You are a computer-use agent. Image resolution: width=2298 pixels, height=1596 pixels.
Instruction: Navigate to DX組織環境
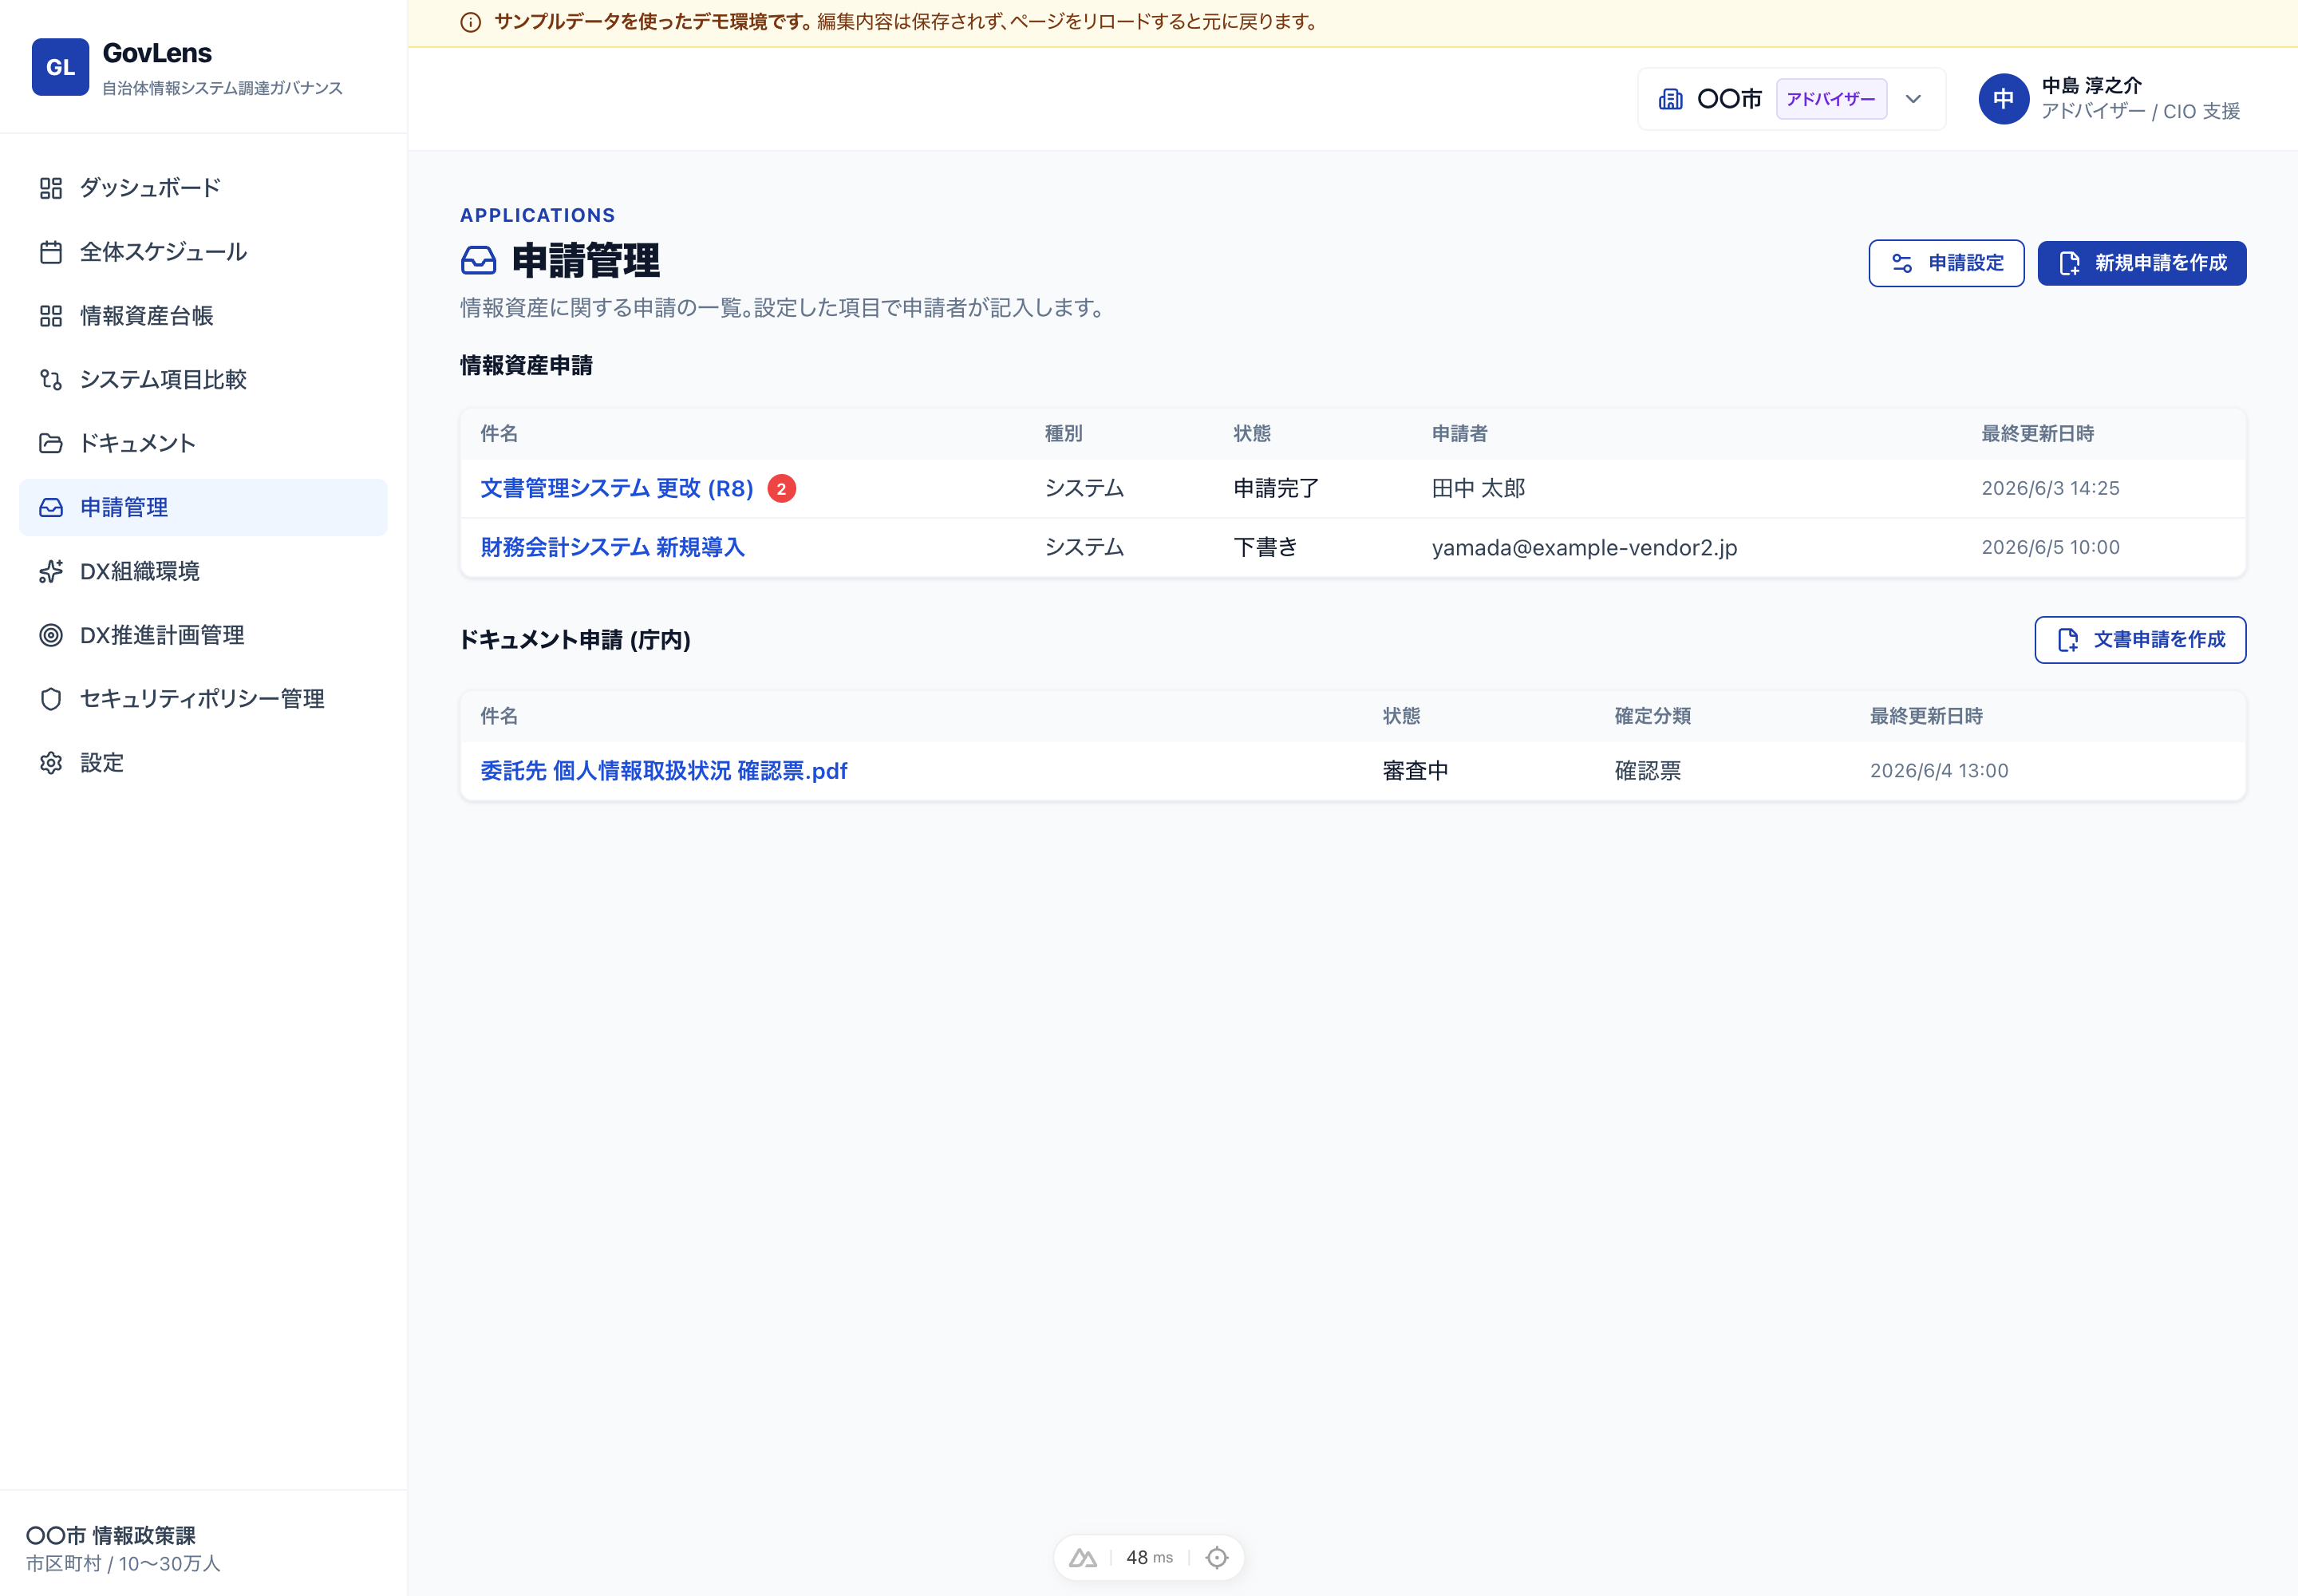click(203, 571)
